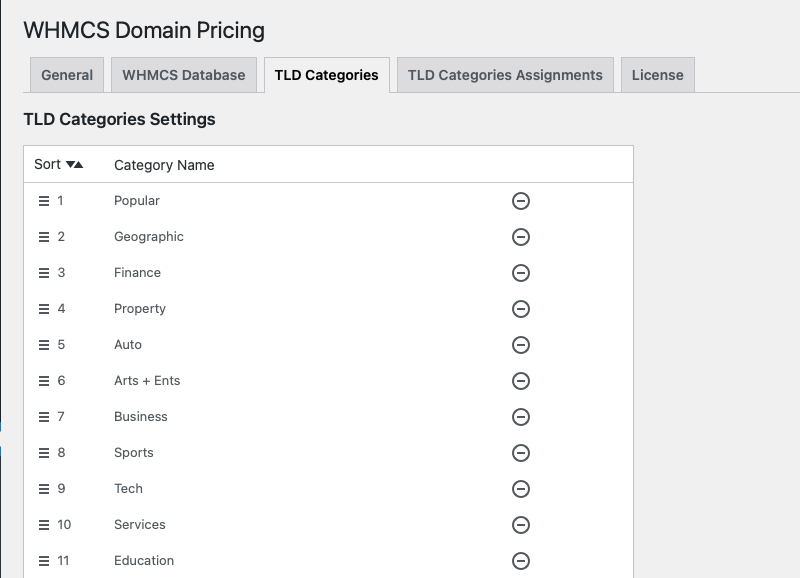Grab the drag handle for Arts + Ents row
The width and height of the screenshot is (800, 578).
pos(44,381)
